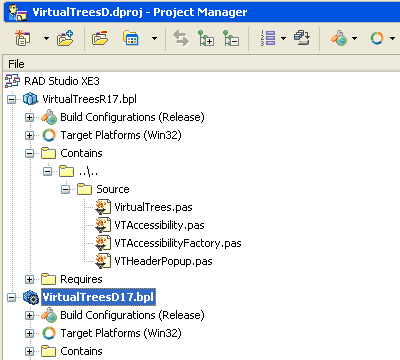The image size is (400, 360).
Task: Click the Target Platforms toolbar ring icon
Action: pos(377,38)
